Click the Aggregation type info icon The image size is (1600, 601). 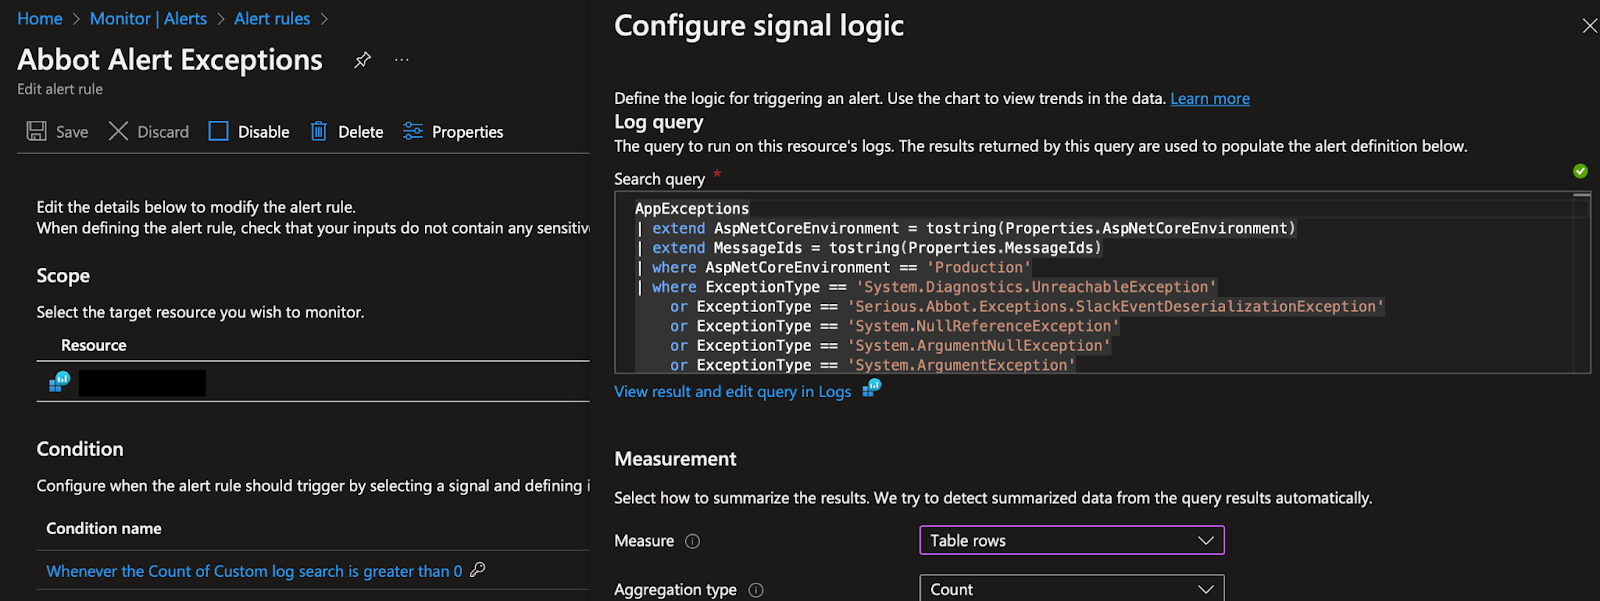pos(756,590)
